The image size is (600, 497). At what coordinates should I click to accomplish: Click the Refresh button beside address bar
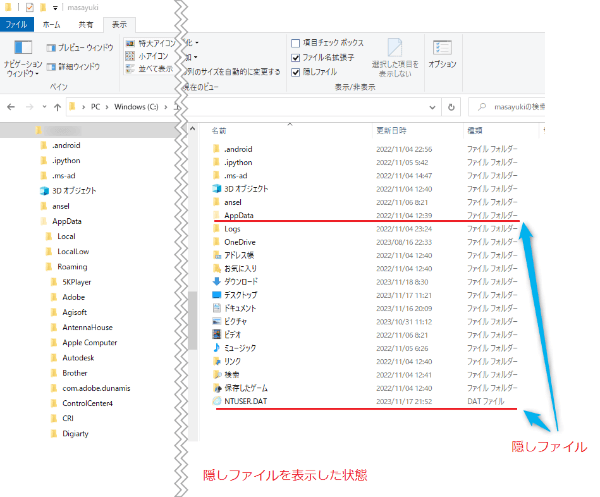tap(451, 107)
